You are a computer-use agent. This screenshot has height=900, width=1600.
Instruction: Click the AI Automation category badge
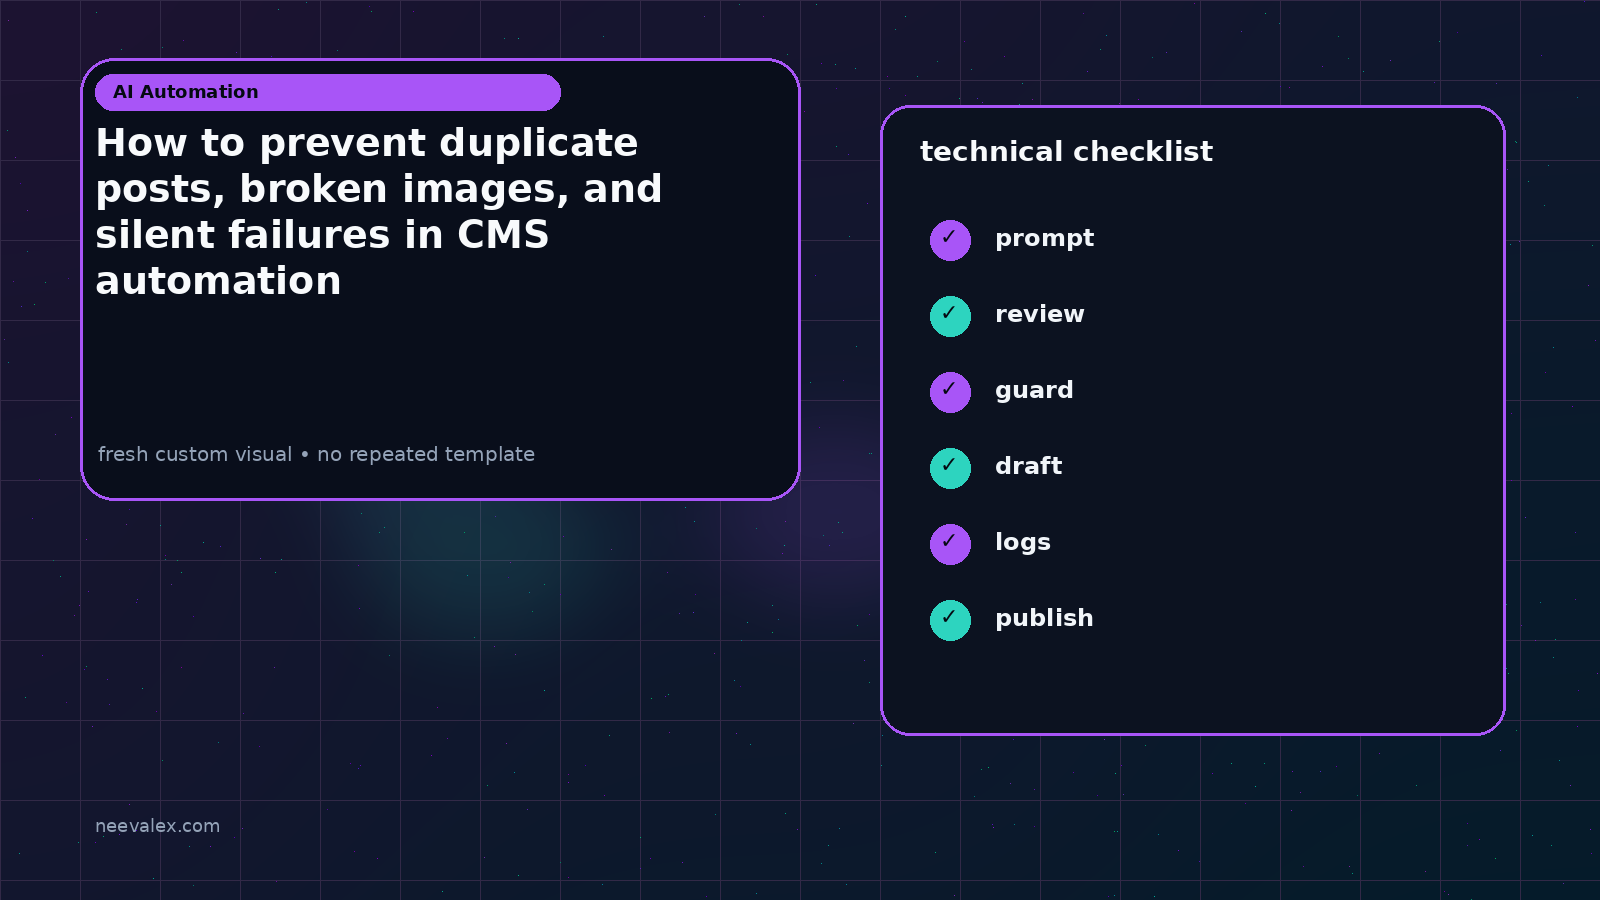[x=328, y=92]
